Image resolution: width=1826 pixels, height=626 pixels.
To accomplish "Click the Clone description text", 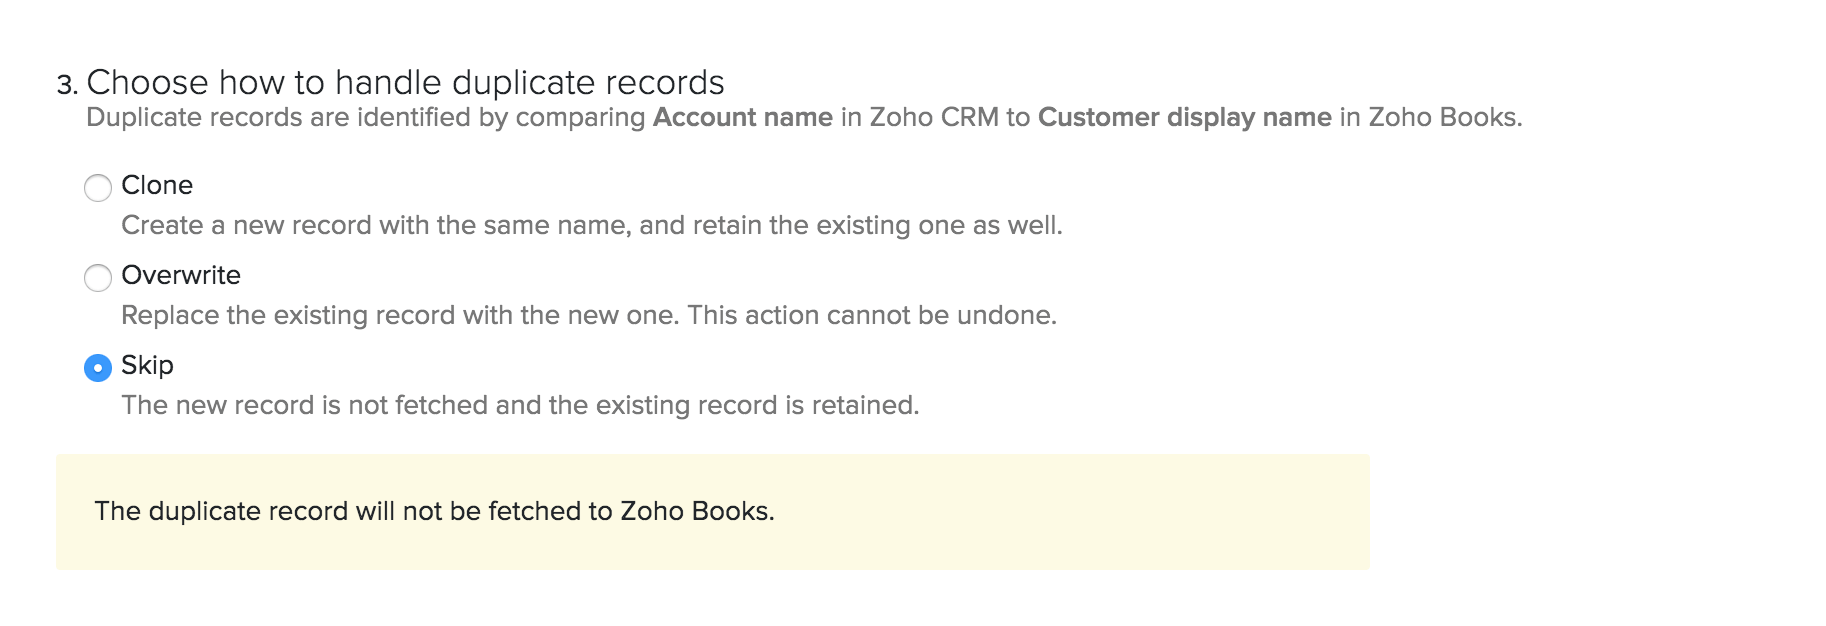I will 592,225.
